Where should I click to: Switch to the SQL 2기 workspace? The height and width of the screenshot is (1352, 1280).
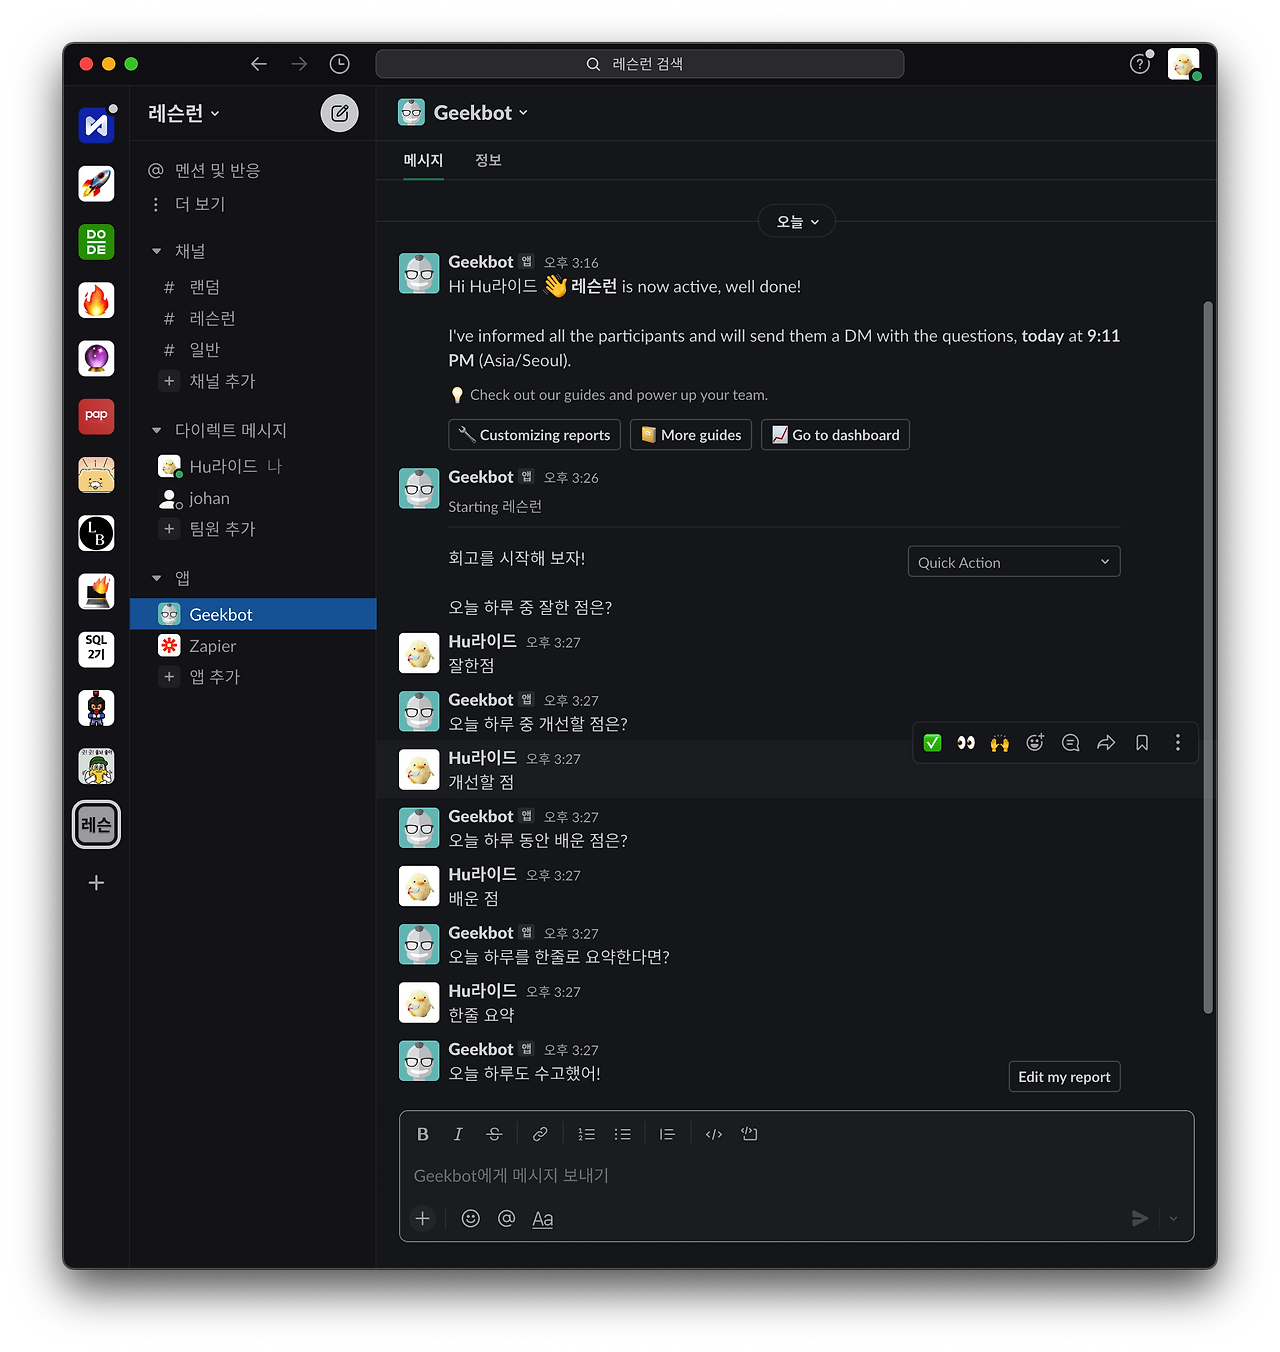(x=96, y=649)
